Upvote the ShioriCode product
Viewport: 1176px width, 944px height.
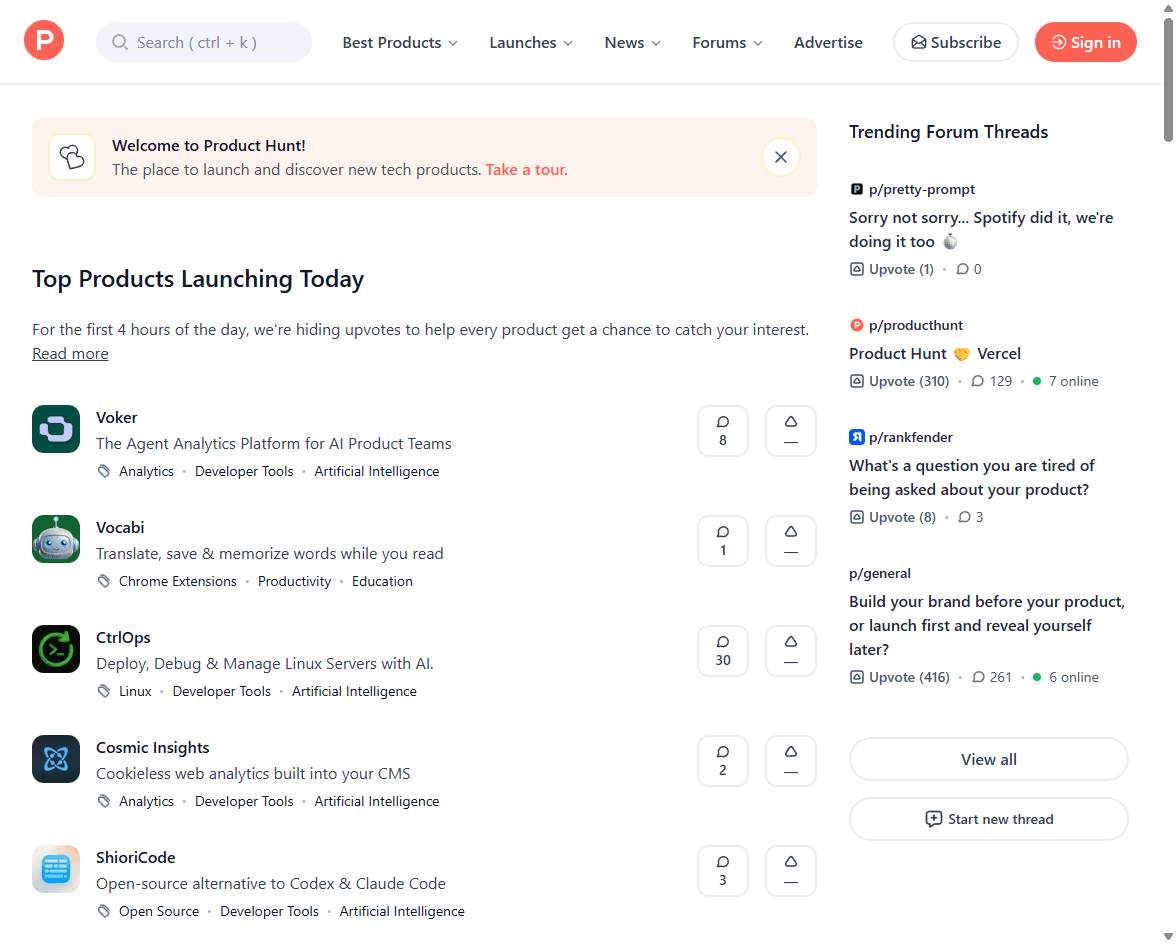tap(790, 871)
